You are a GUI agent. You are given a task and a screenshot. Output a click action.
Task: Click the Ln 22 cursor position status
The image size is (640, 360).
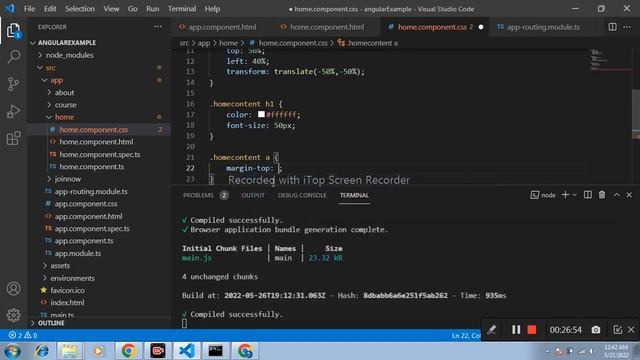(x=466, y=335)
